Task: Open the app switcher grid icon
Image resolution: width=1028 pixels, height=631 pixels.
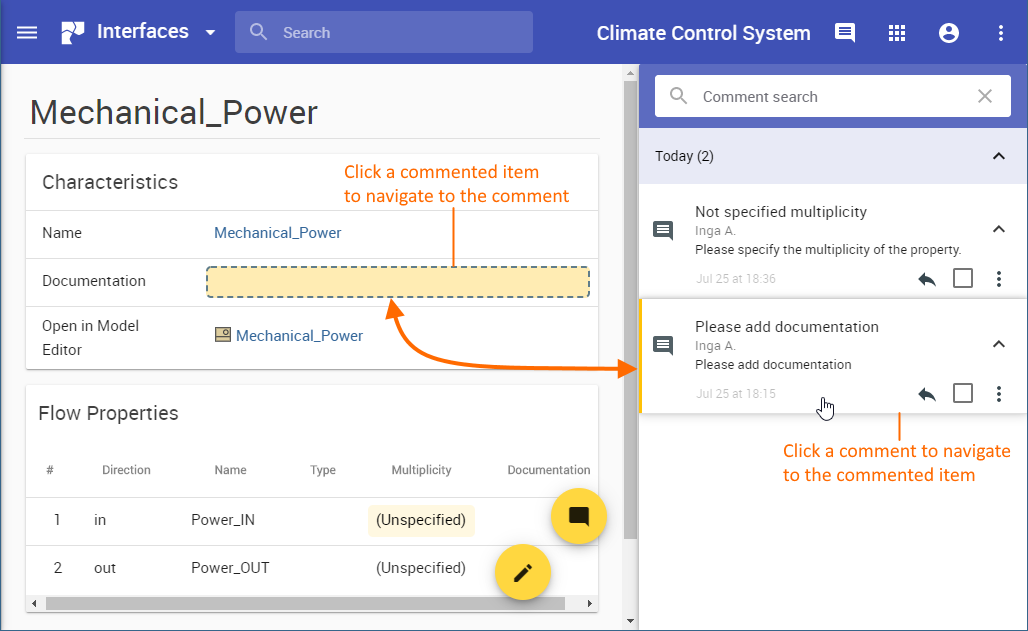Action: 897,32
